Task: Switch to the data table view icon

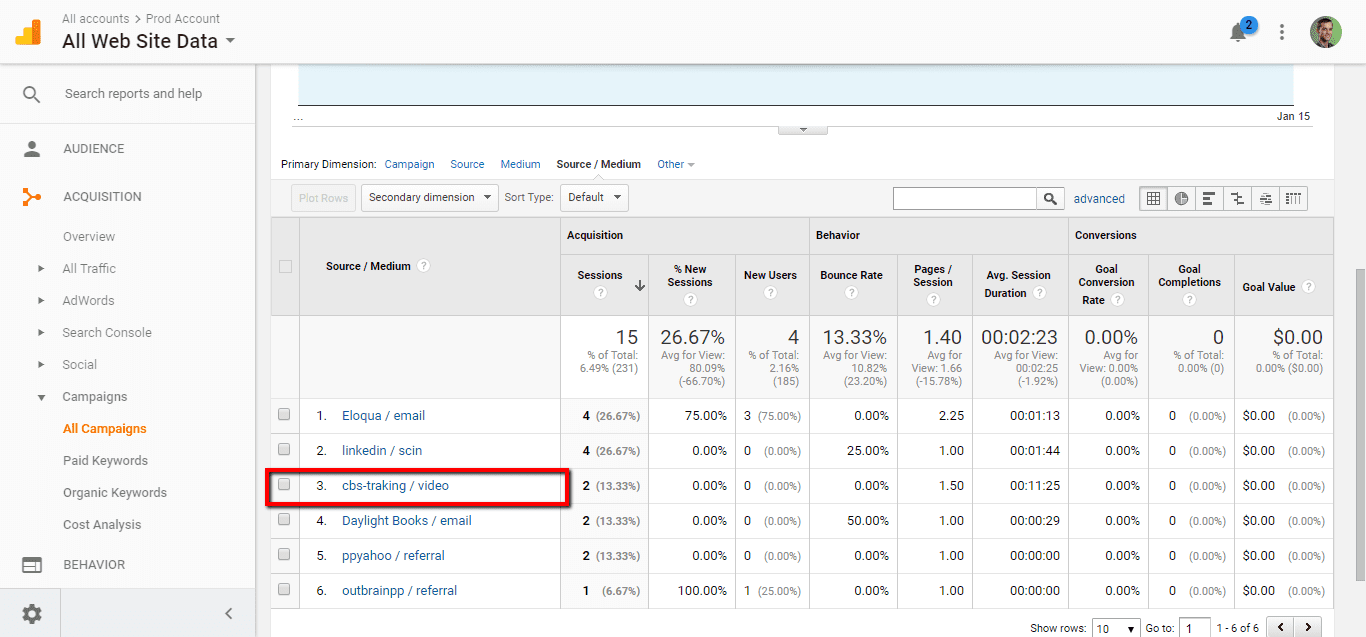Action: tap(1153, 198)
